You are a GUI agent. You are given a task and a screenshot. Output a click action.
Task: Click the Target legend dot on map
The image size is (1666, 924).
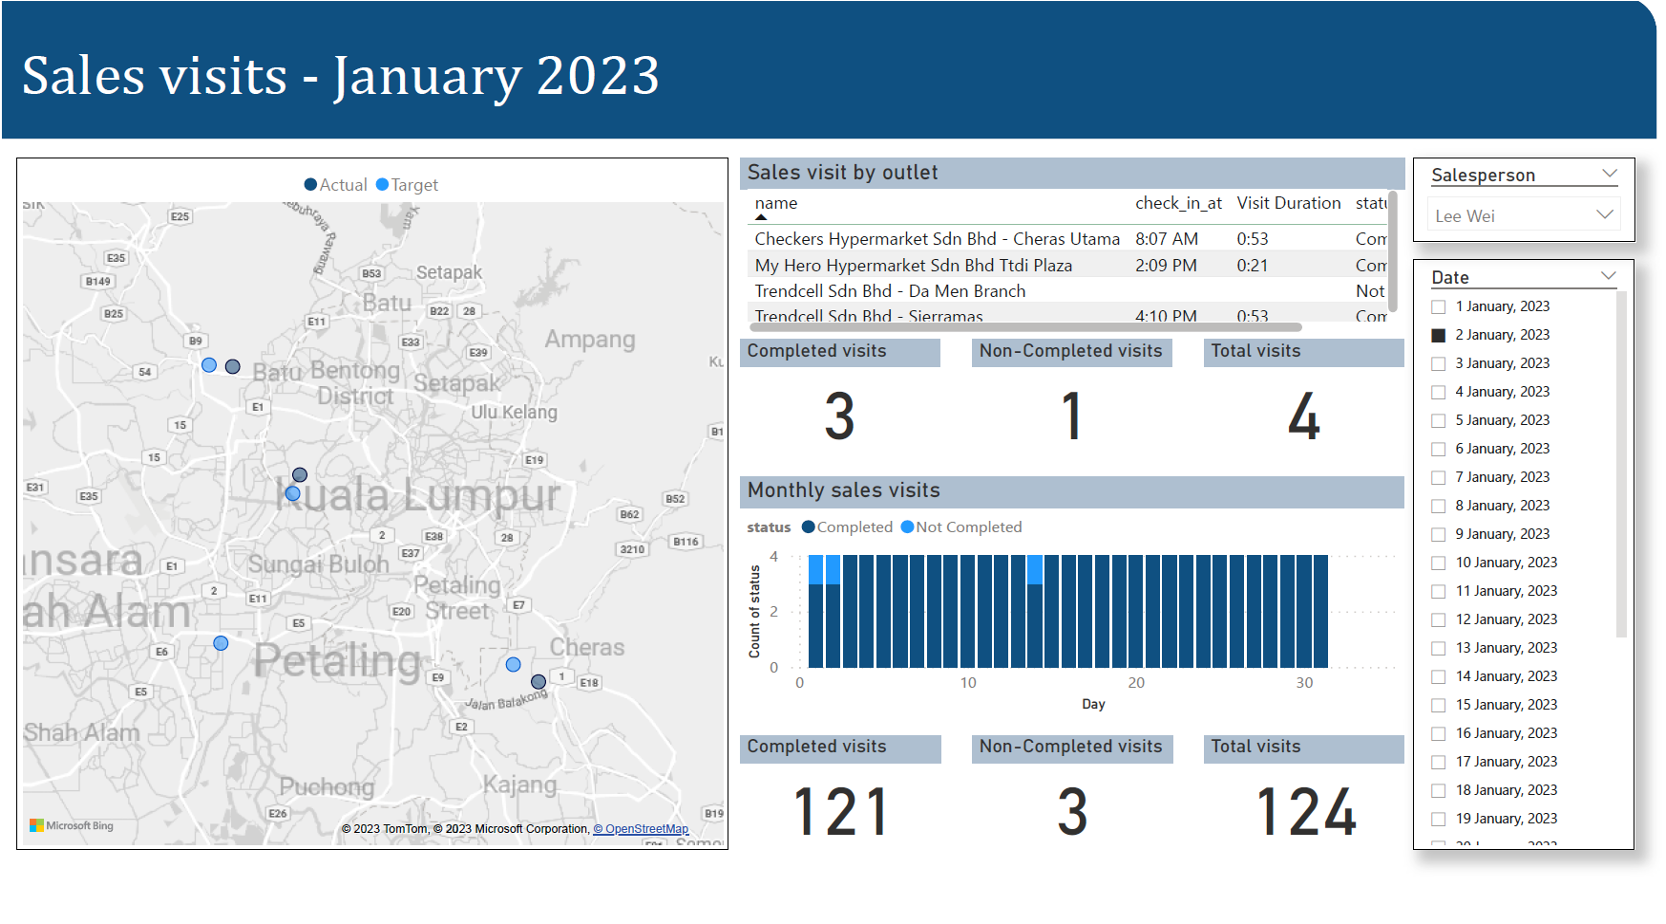tap(382, 185)
